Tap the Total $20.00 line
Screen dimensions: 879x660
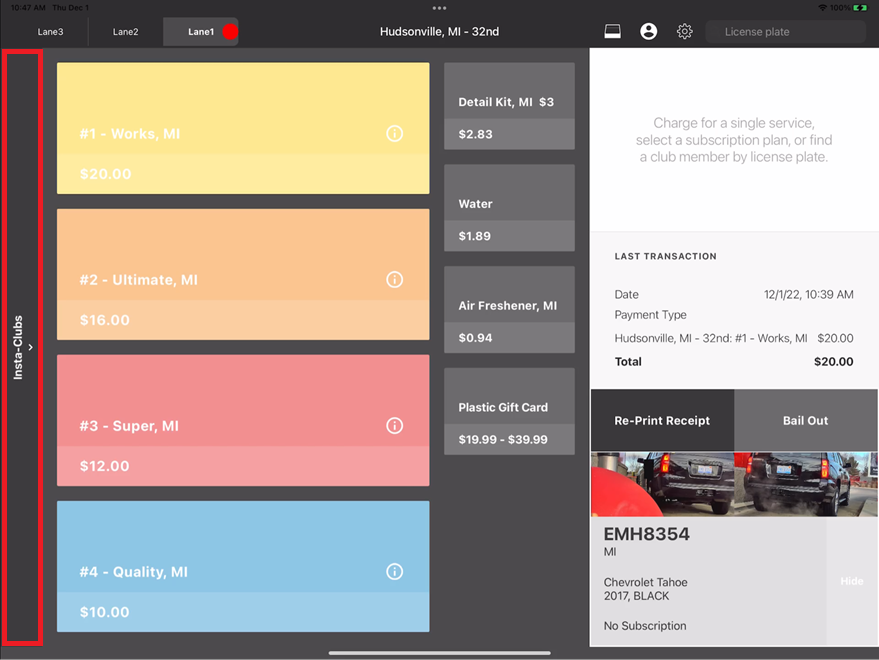pos(734,362)
